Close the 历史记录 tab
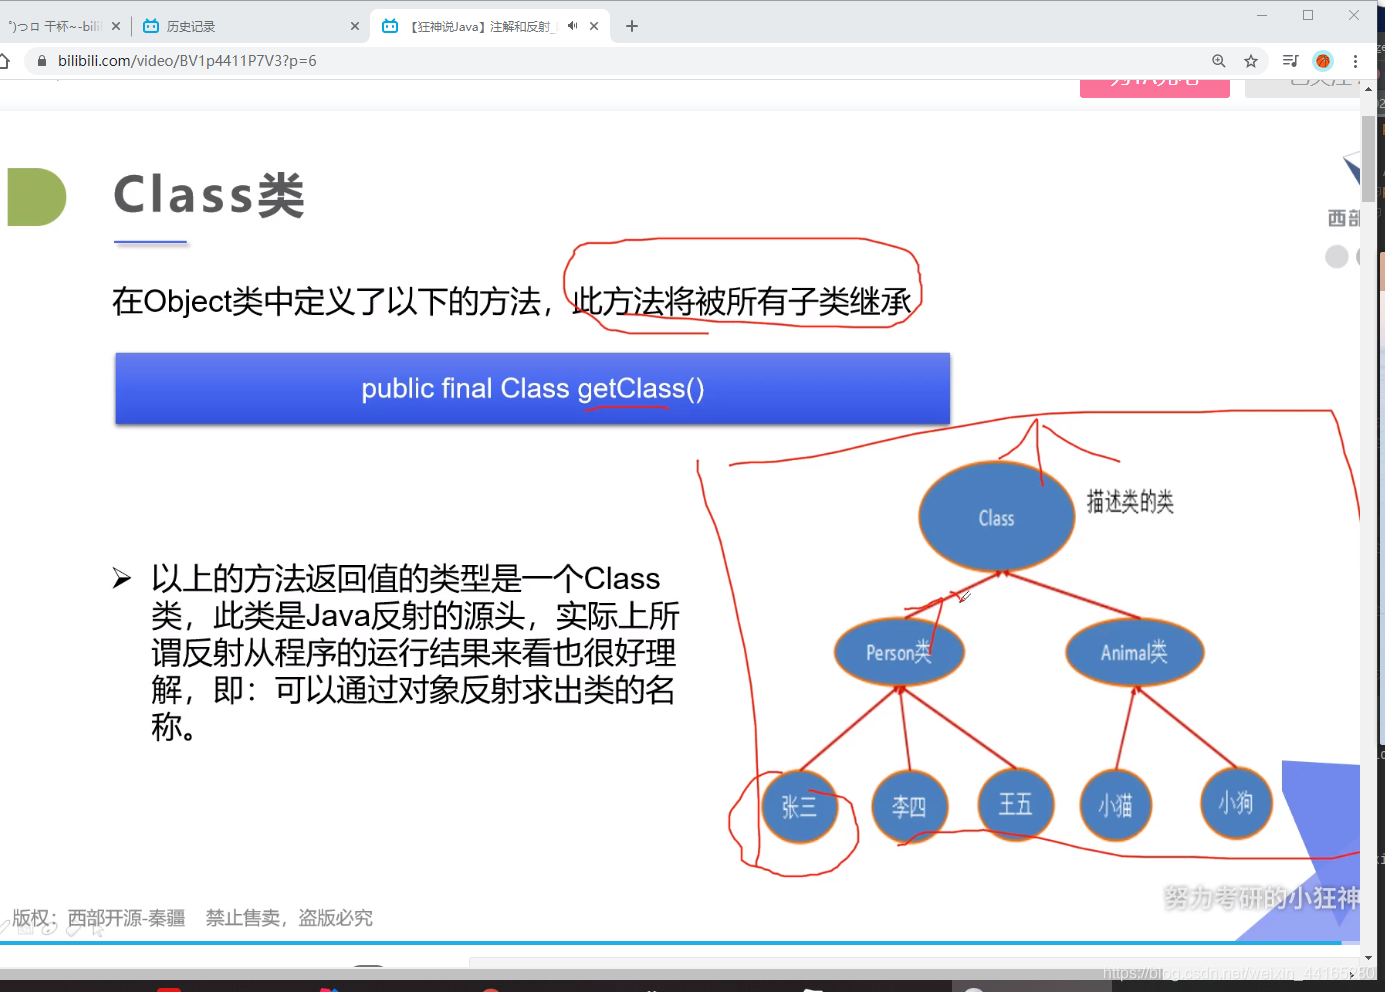1385x992 pixels. pyautogui.click(x=355, y=26)
